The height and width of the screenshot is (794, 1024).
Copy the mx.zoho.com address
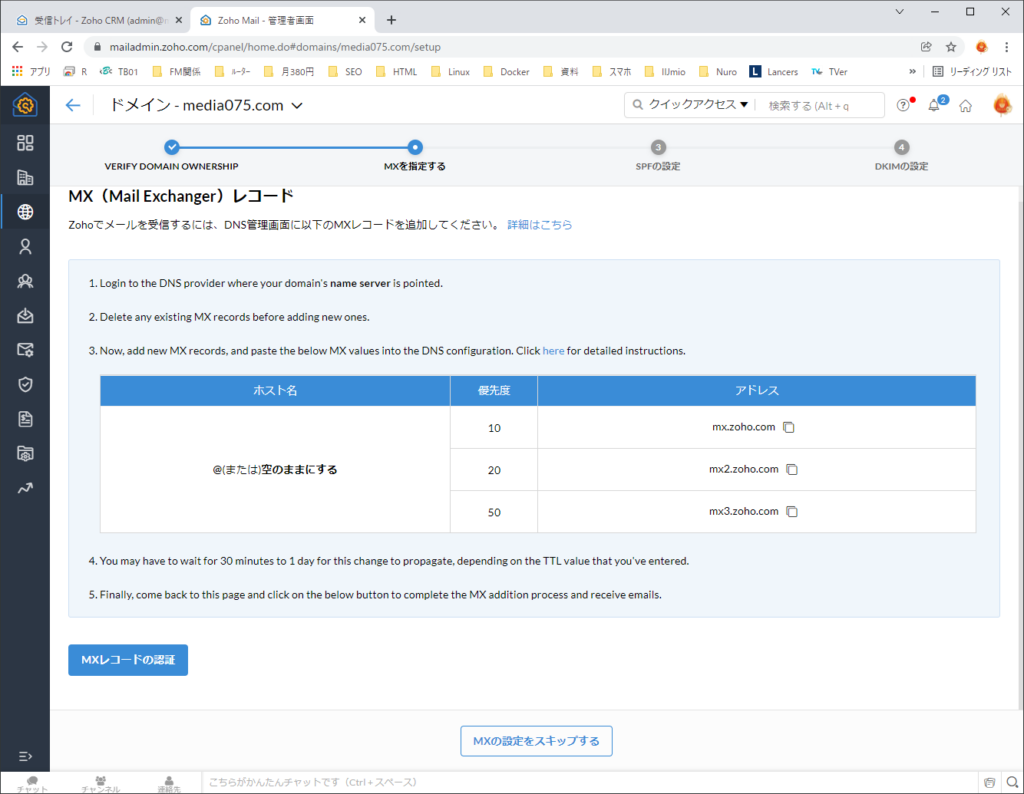point(789,427)
